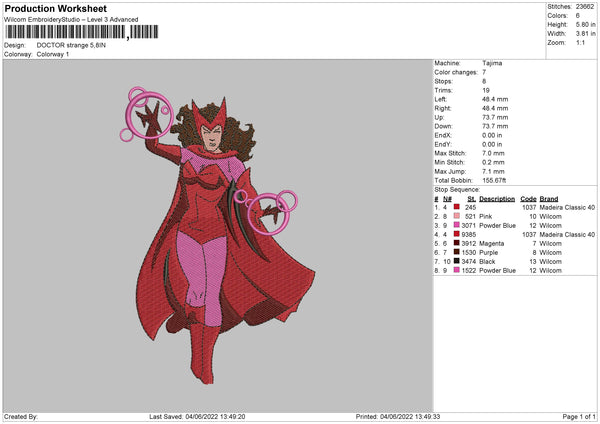Click the swatch beside stitch count 9385
This screenshot has height=424, width=600.
pyautogui.click(x=457, y=234)
